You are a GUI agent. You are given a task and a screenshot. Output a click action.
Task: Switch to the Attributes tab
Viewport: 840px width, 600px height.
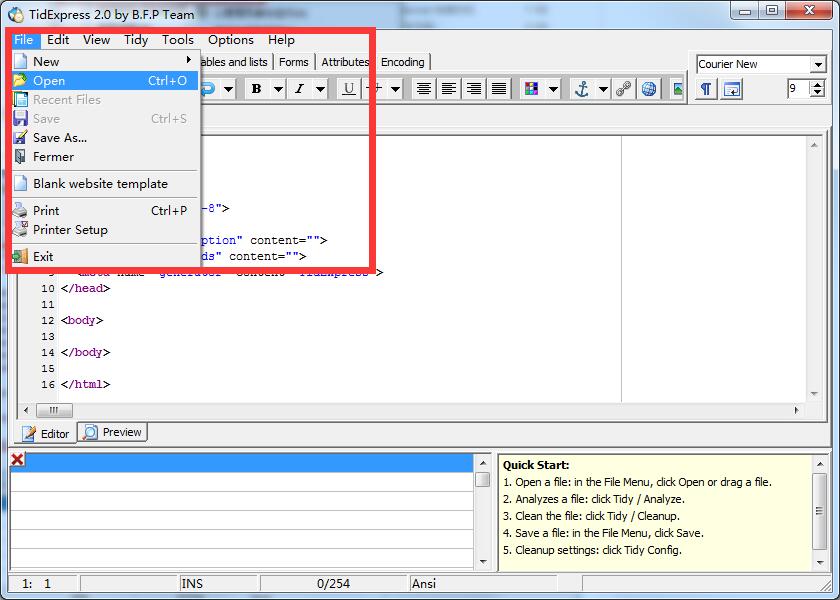pos(346,62)
